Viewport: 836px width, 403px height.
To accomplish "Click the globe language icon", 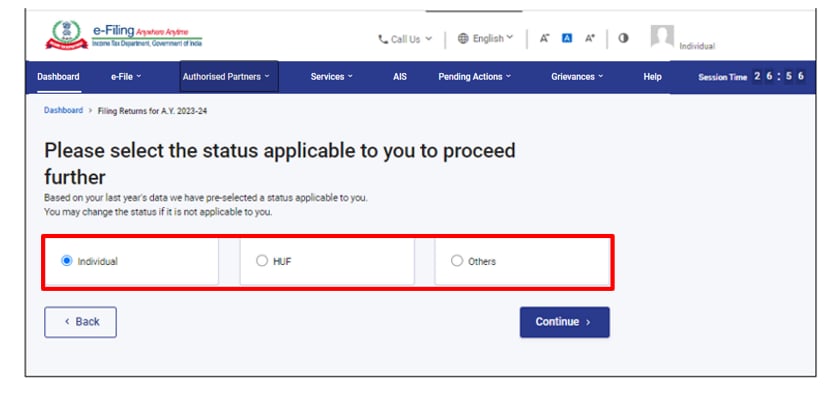I will tap(463, 39).
